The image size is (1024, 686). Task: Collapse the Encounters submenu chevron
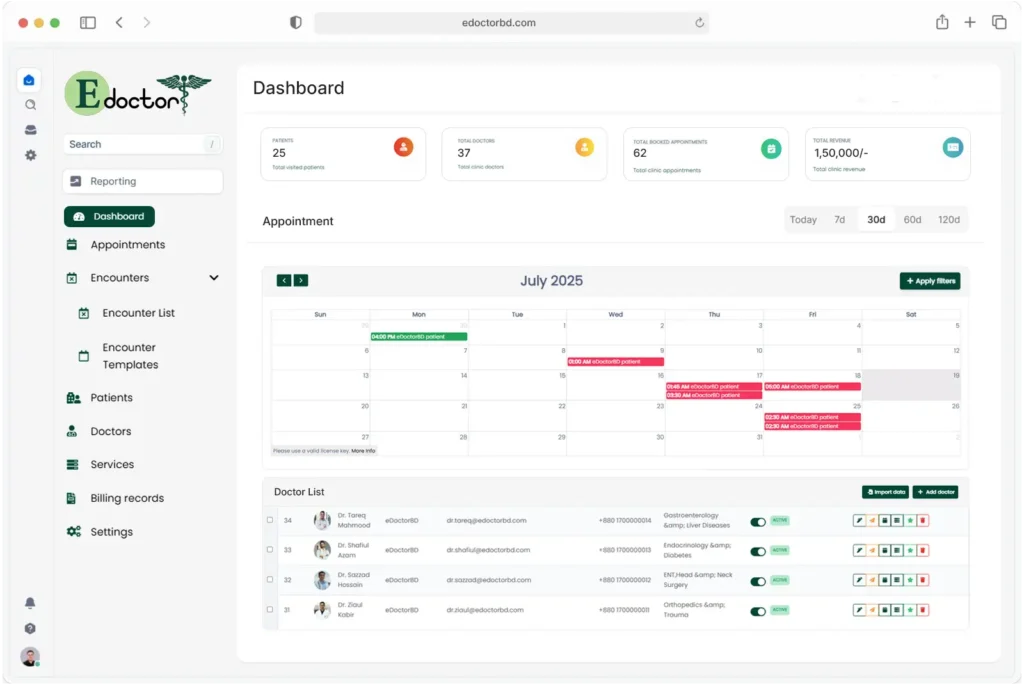coord(214,278)
